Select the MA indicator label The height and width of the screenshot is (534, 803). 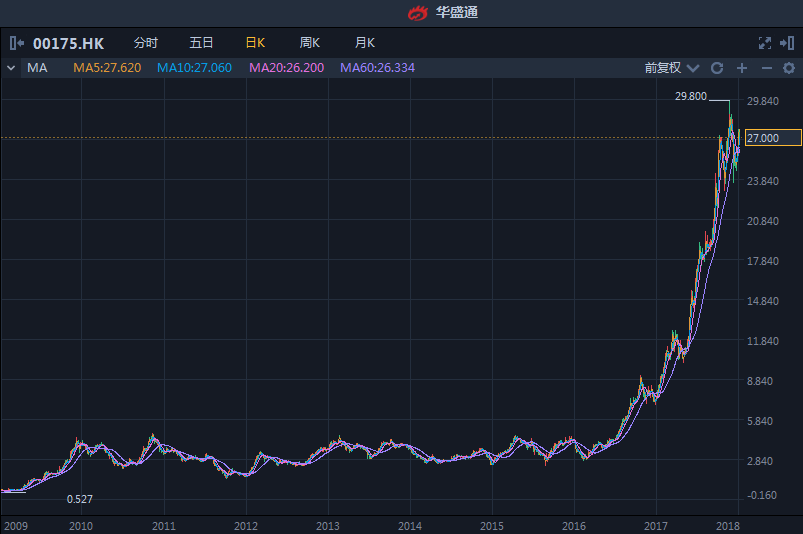pos(38,68)
